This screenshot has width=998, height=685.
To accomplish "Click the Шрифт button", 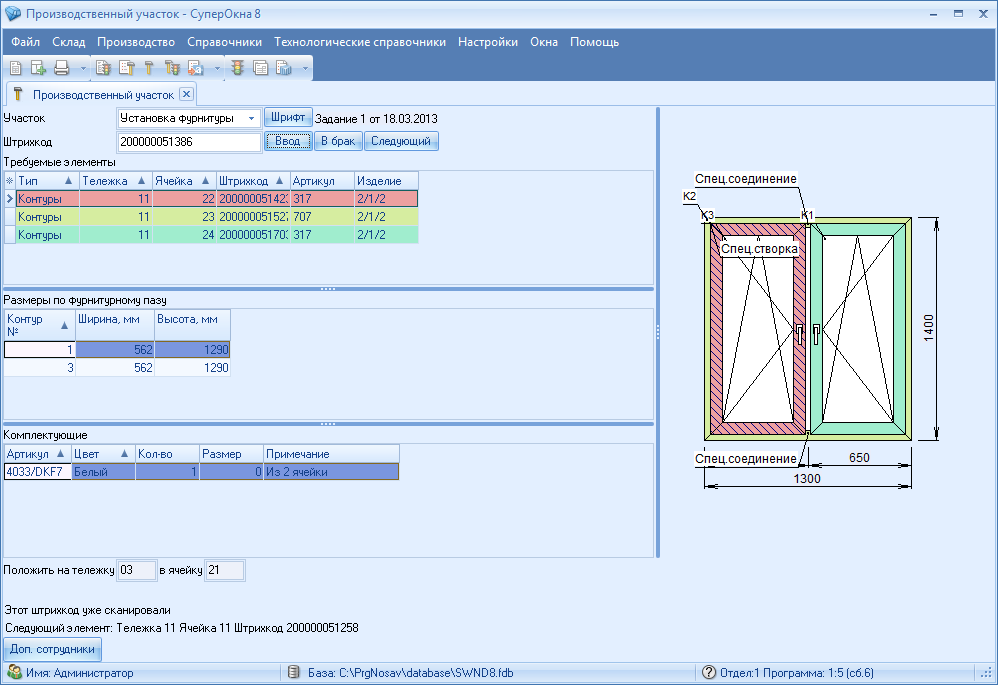I will (288, 117).
